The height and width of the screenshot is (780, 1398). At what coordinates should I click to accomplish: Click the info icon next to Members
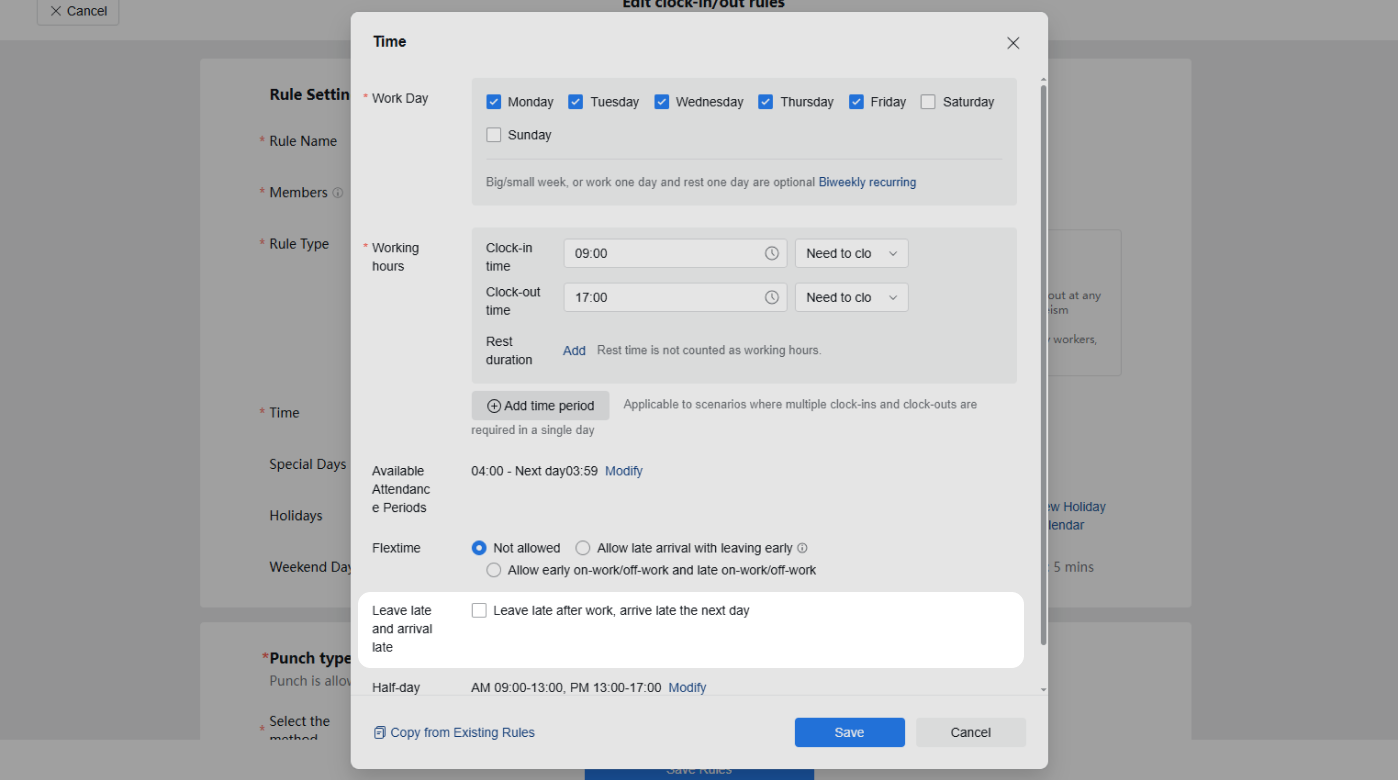(x=338, y=193)
